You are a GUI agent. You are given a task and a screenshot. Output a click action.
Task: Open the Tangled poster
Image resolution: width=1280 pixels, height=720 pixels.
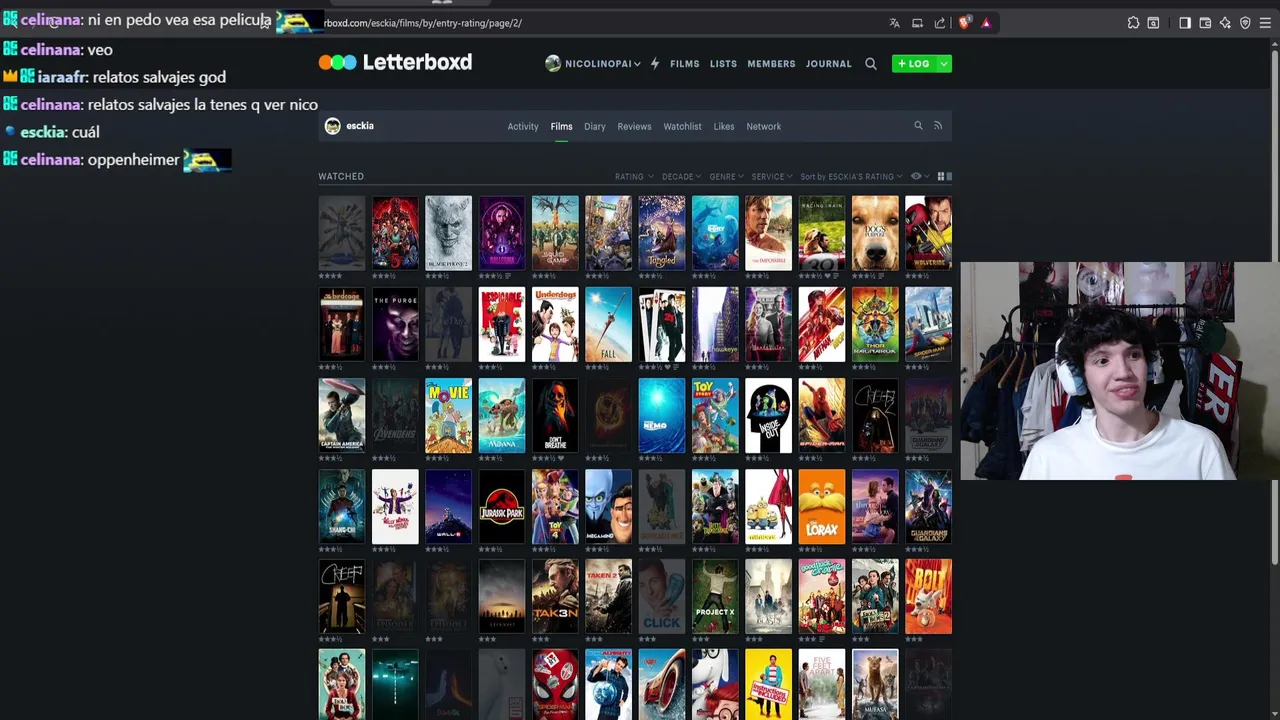pyautogui.click(x=662, y=233)
